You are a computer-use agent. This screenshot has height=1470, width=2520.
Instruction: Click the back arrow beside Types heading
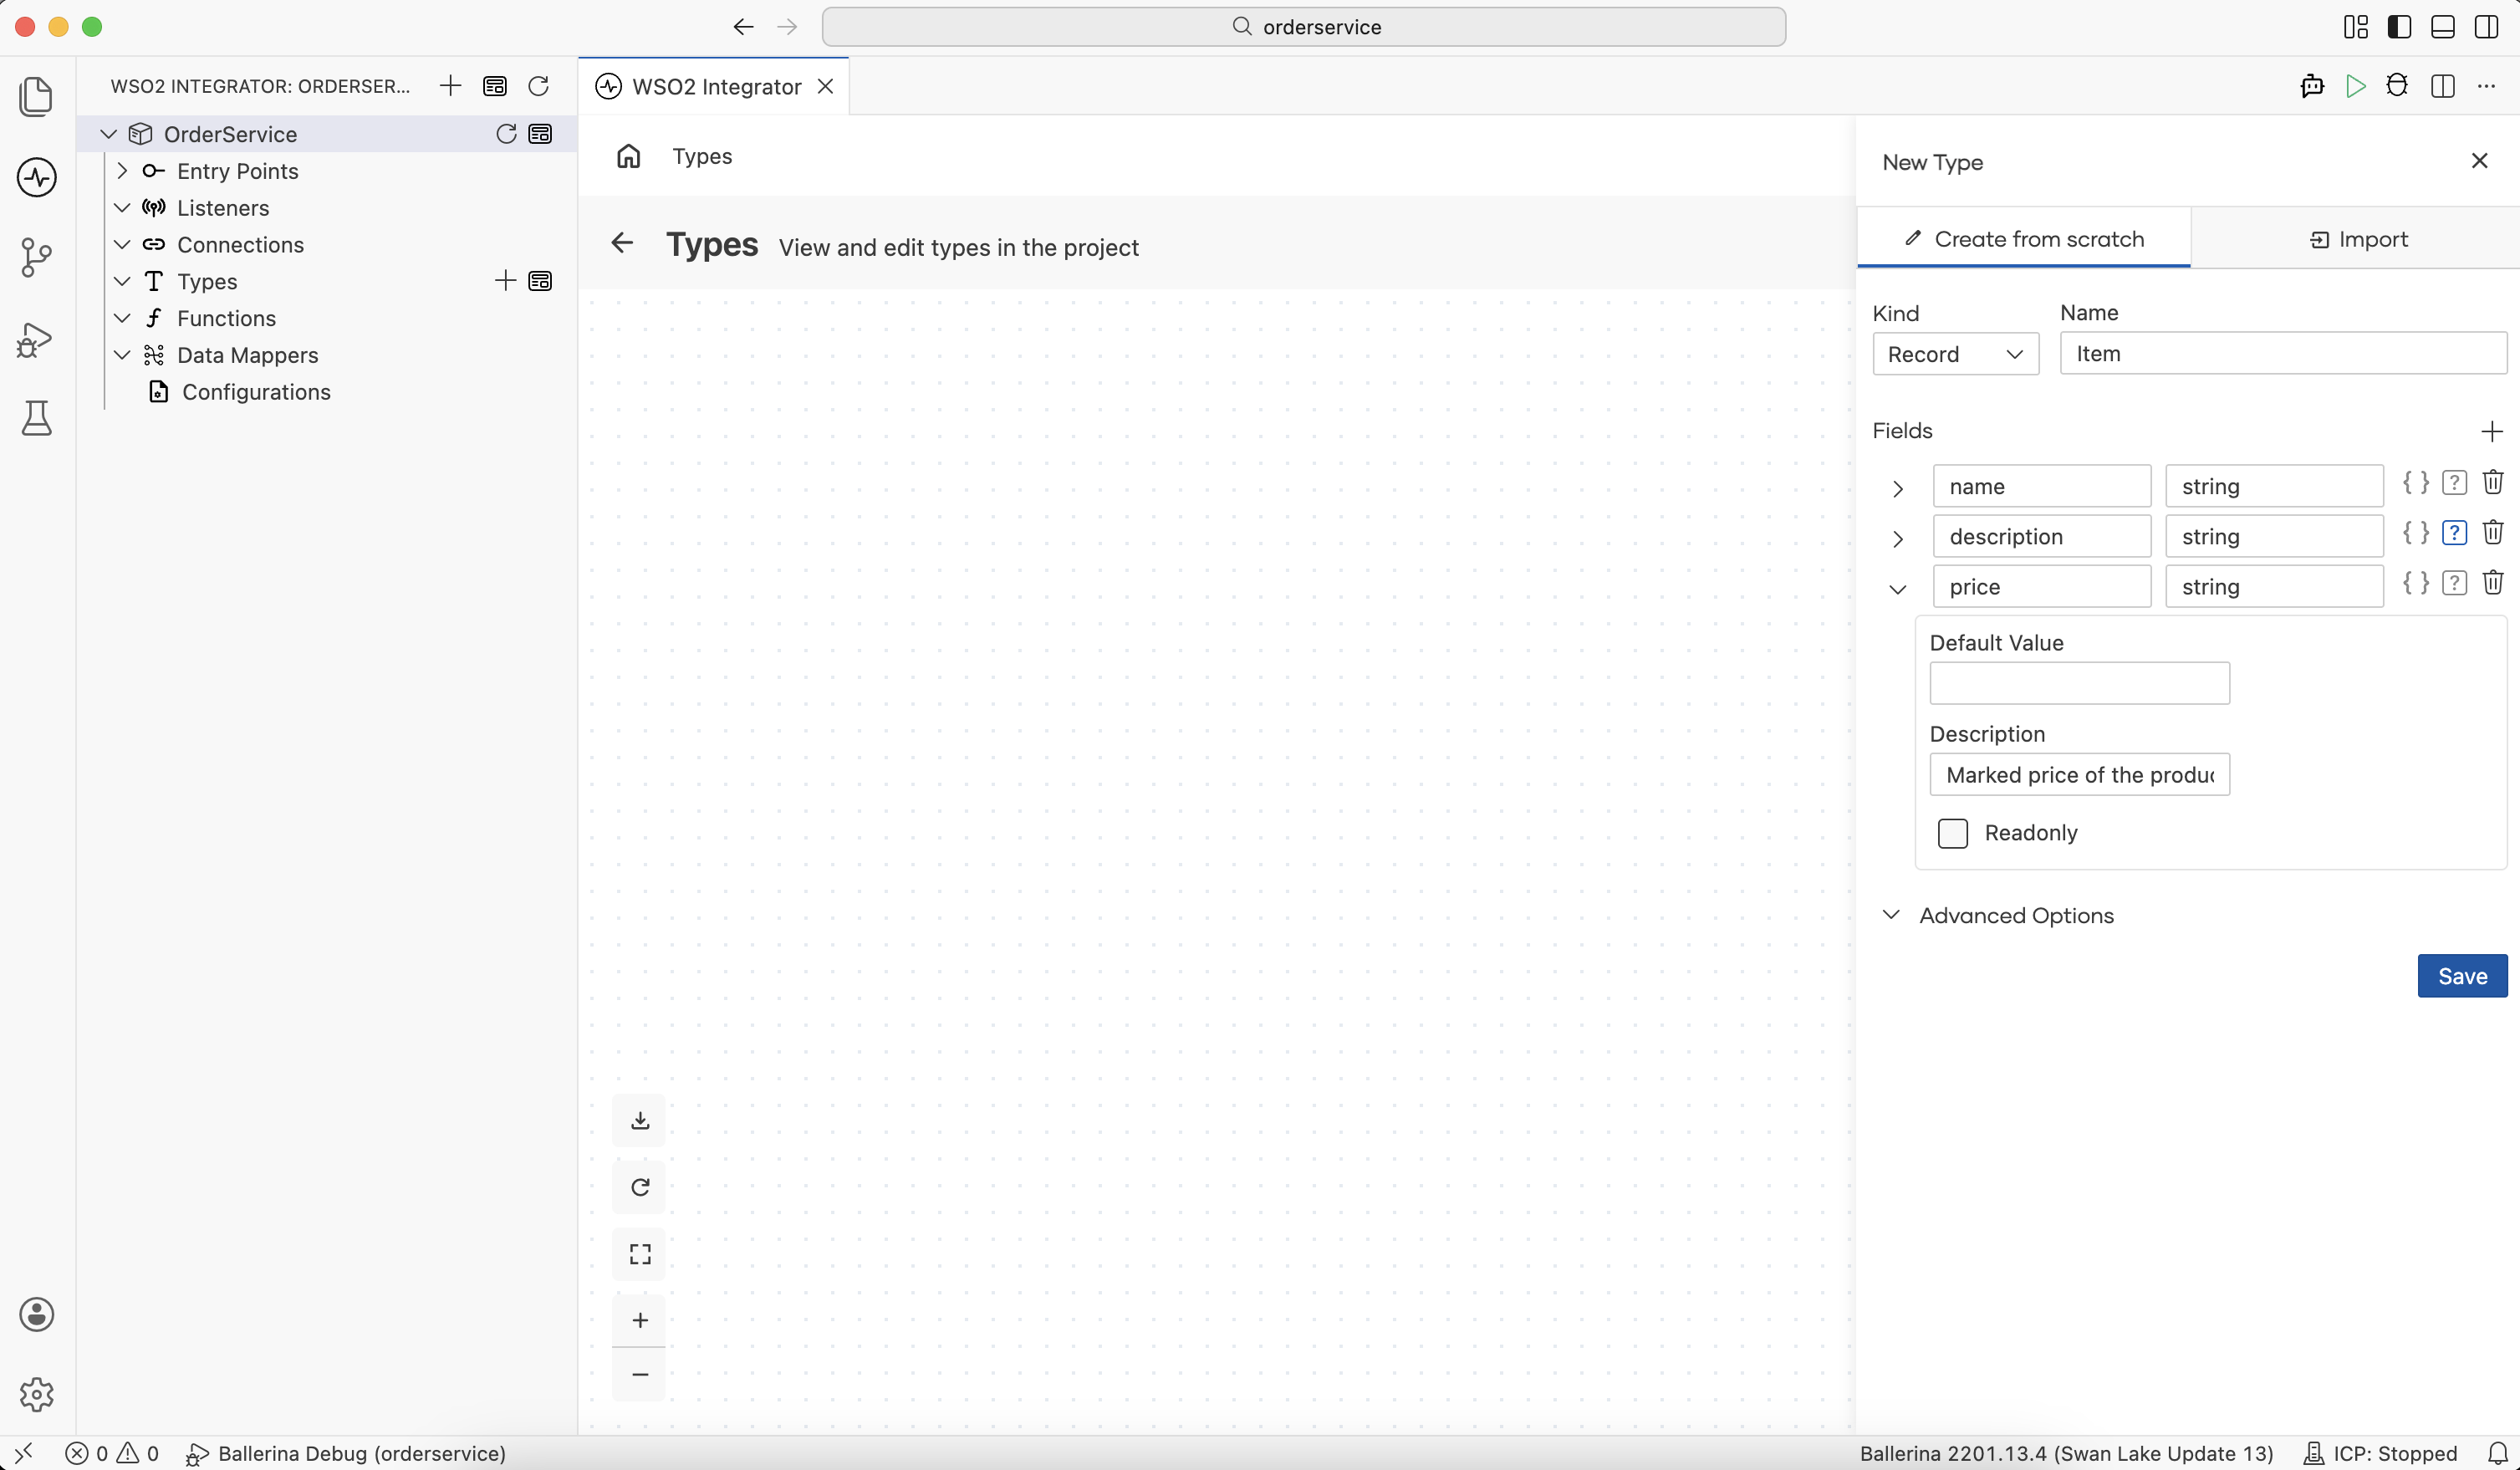tap(622, 243)
